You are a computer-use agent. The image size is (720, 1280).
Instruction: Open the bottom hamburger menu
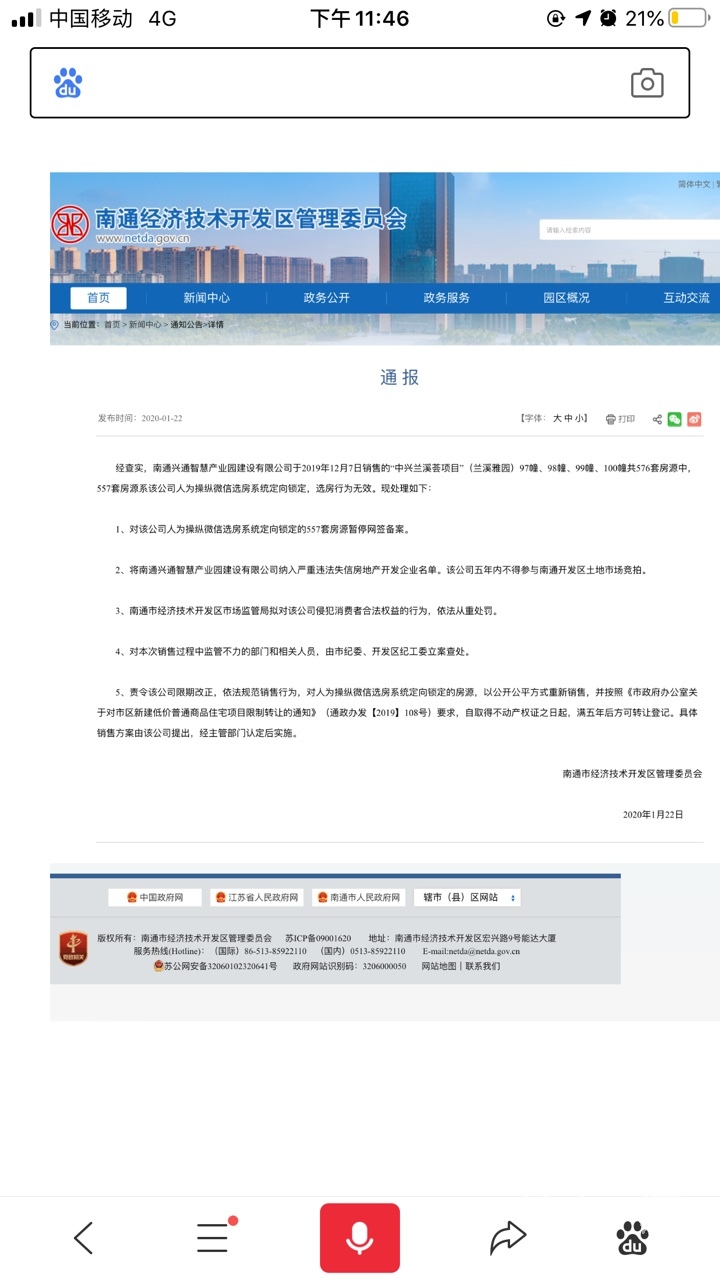212,1238
